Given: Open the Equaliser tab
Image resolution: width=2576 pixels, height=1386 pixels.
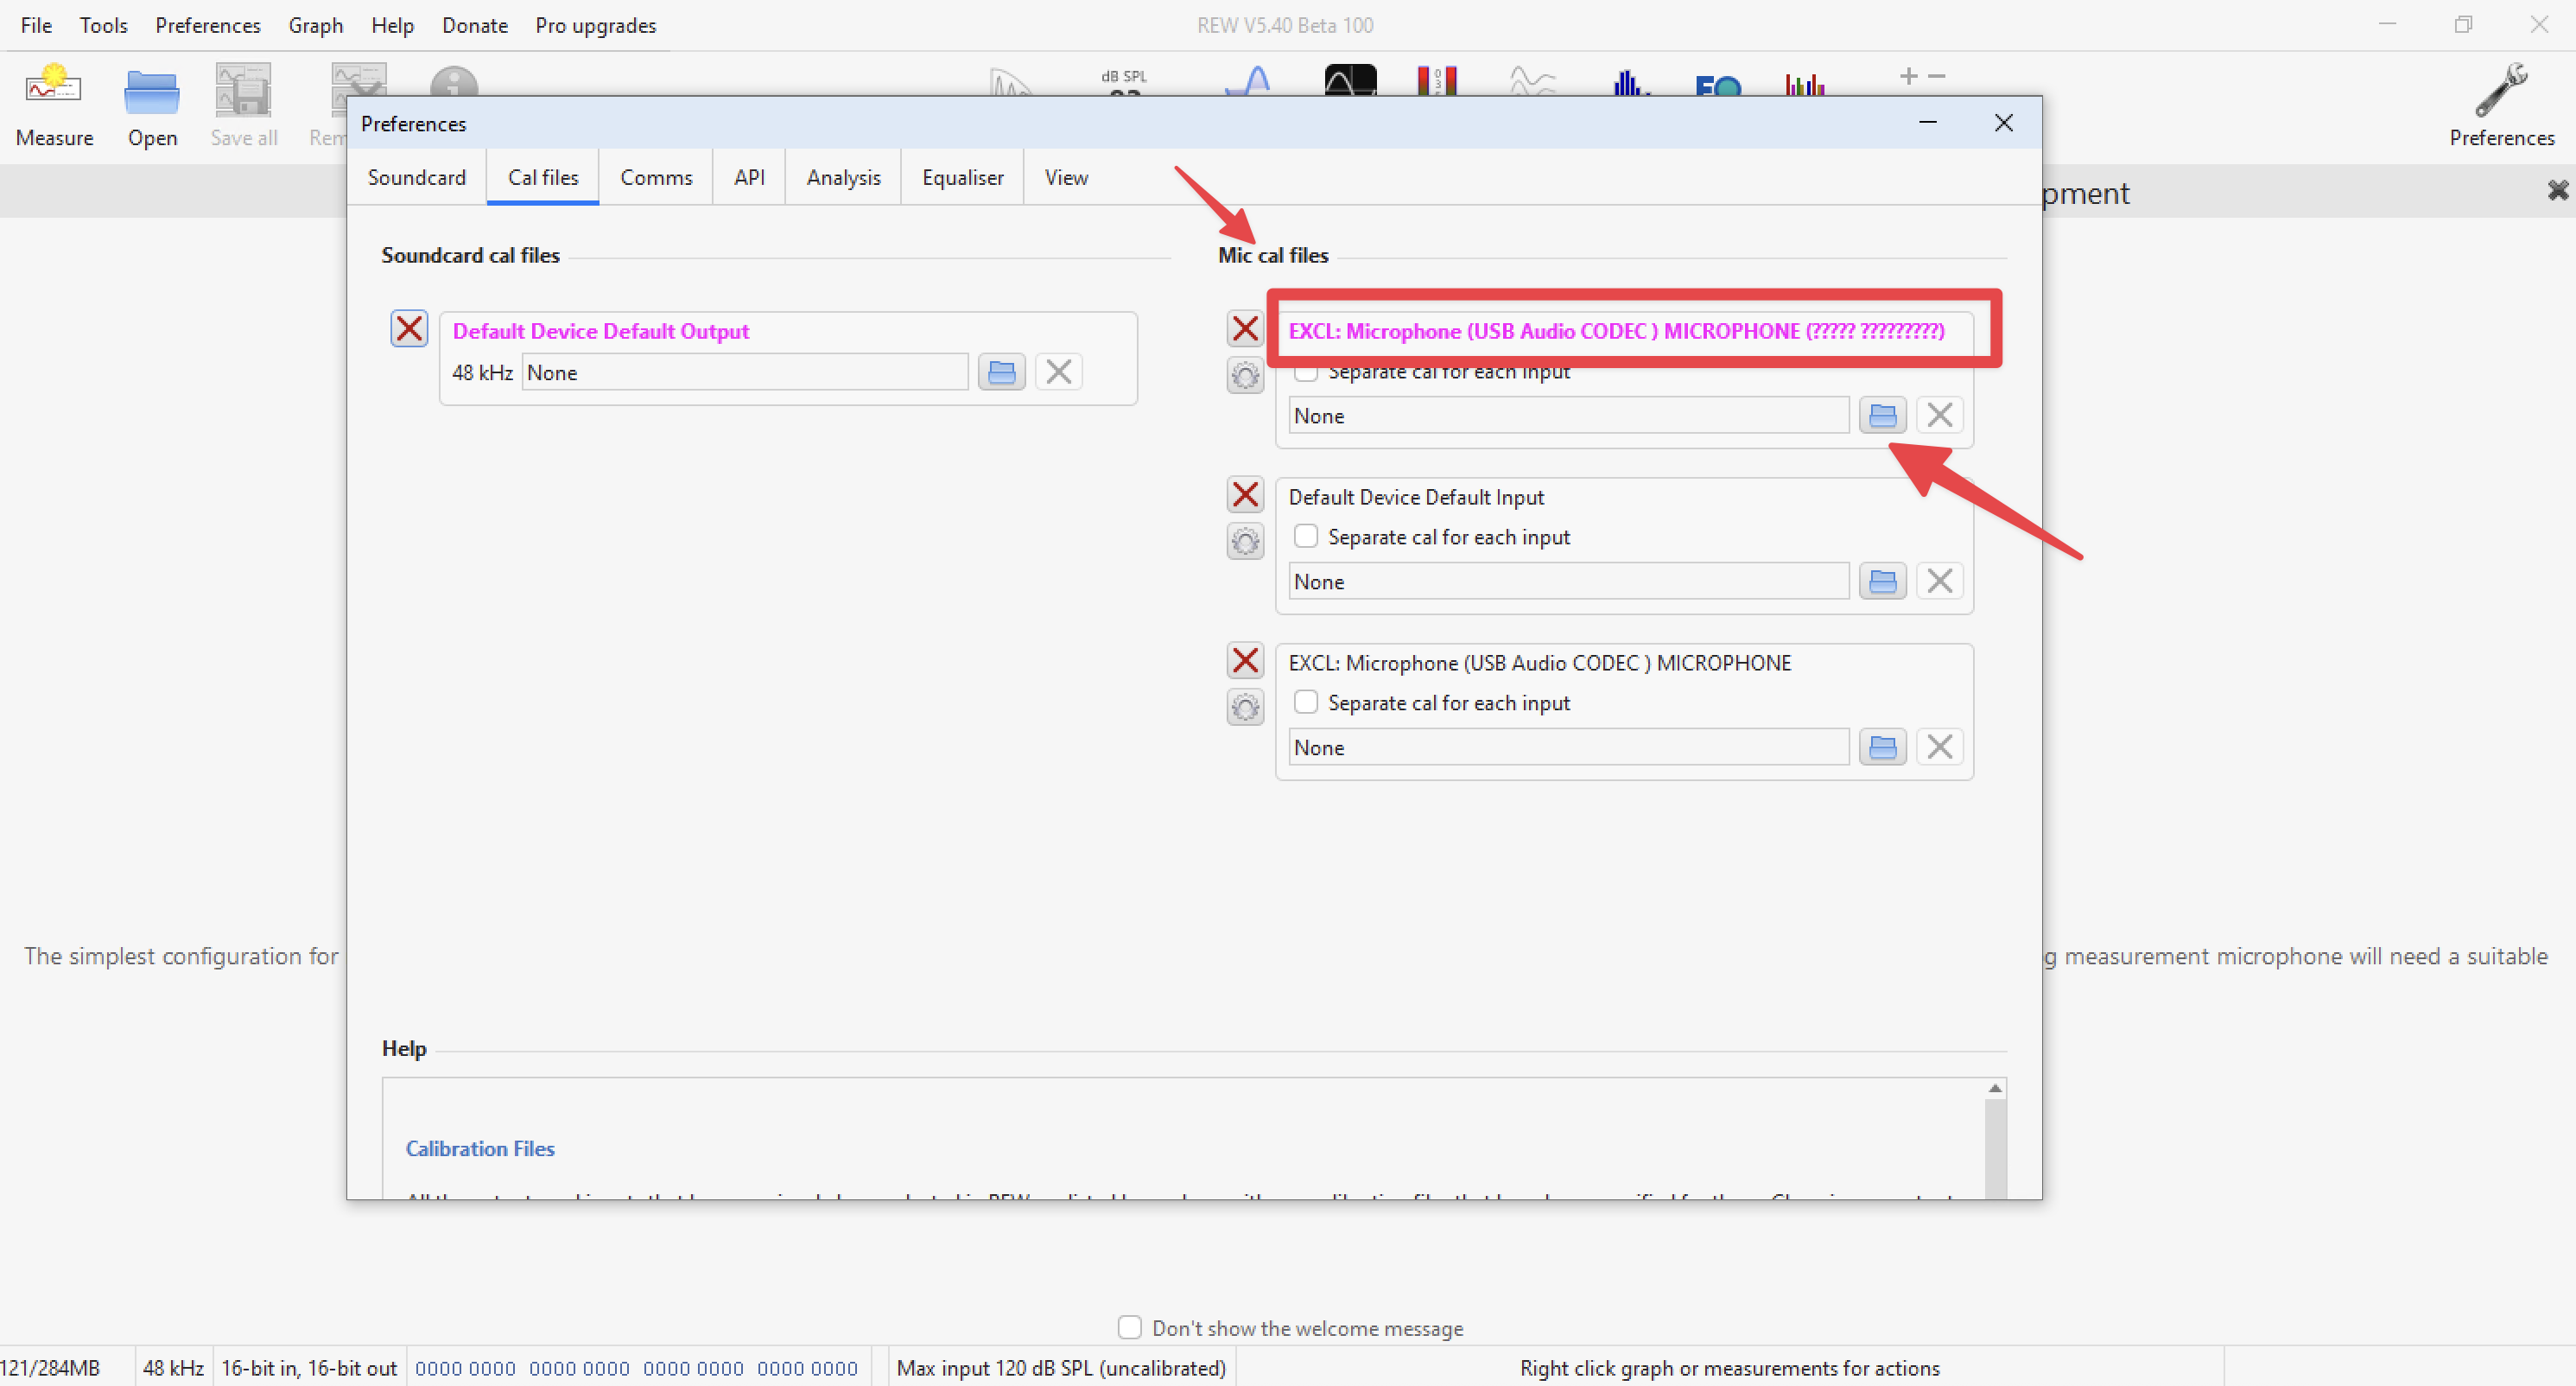Looking at the screenshot, I should (x=962, y=177).
